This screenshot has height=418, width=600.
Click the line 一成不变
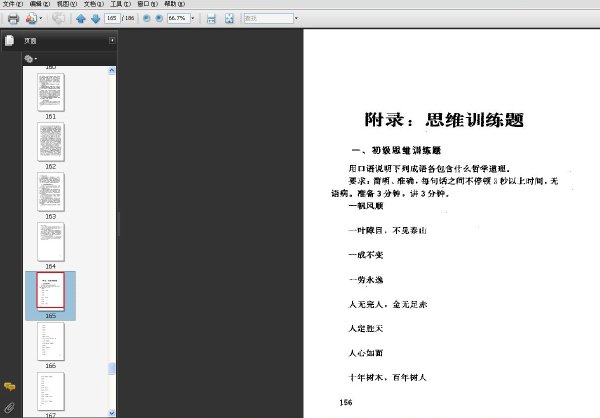[x=366, y=255]
